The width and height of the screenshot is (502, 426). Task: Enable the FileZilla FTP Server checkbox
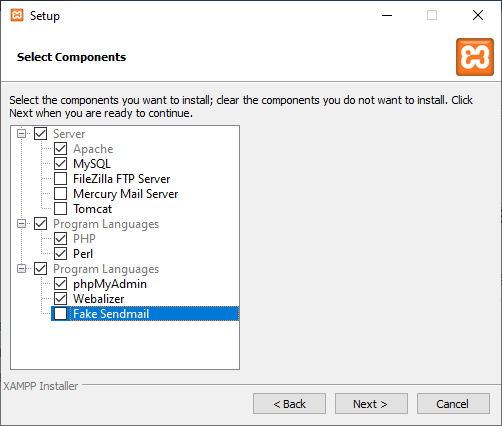click(x=60, y=179)
